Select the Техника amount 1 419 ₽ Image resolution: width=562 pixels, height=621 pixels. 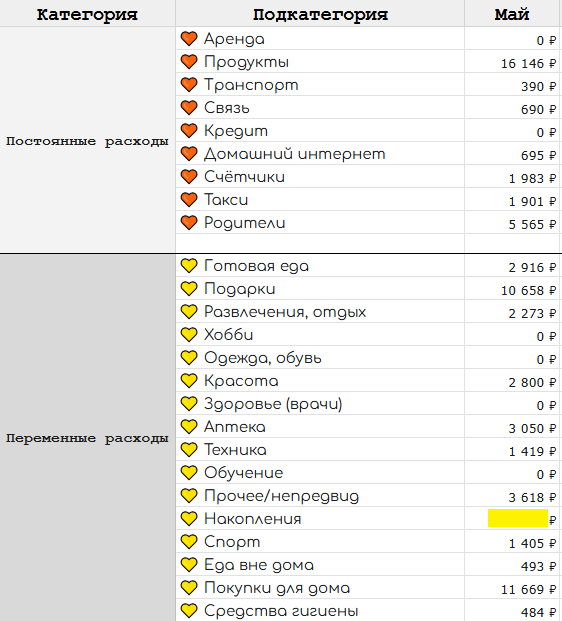pos(532,451)
